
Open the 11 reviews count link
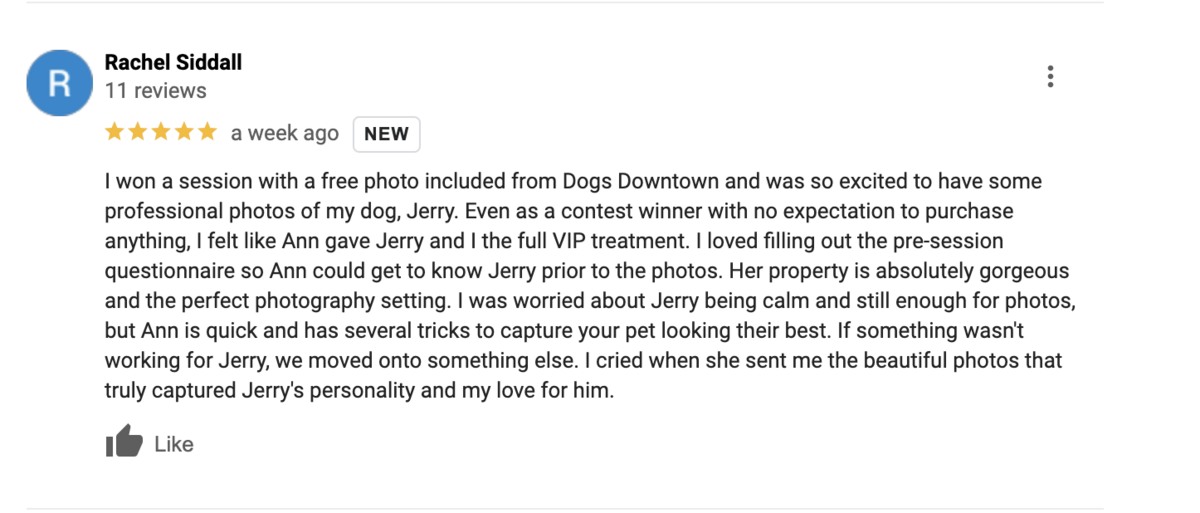click(155, 91)
